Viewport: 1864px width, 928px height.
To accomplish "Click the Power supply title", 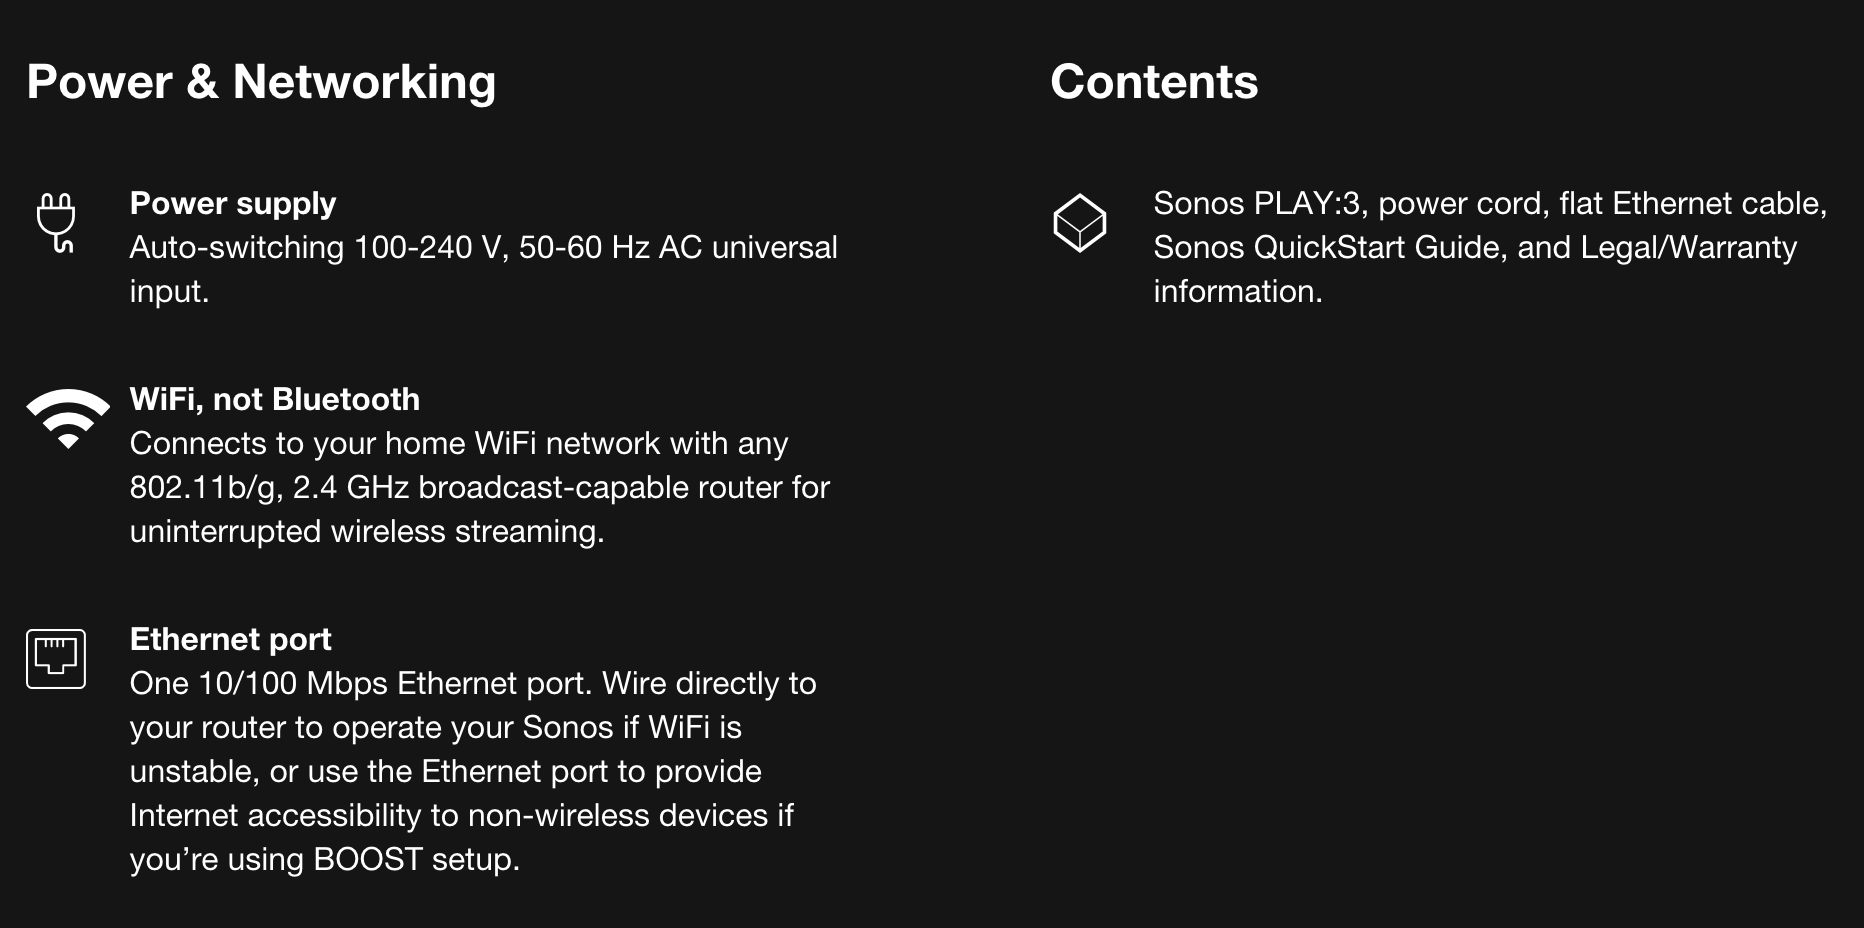I will 233,204.
